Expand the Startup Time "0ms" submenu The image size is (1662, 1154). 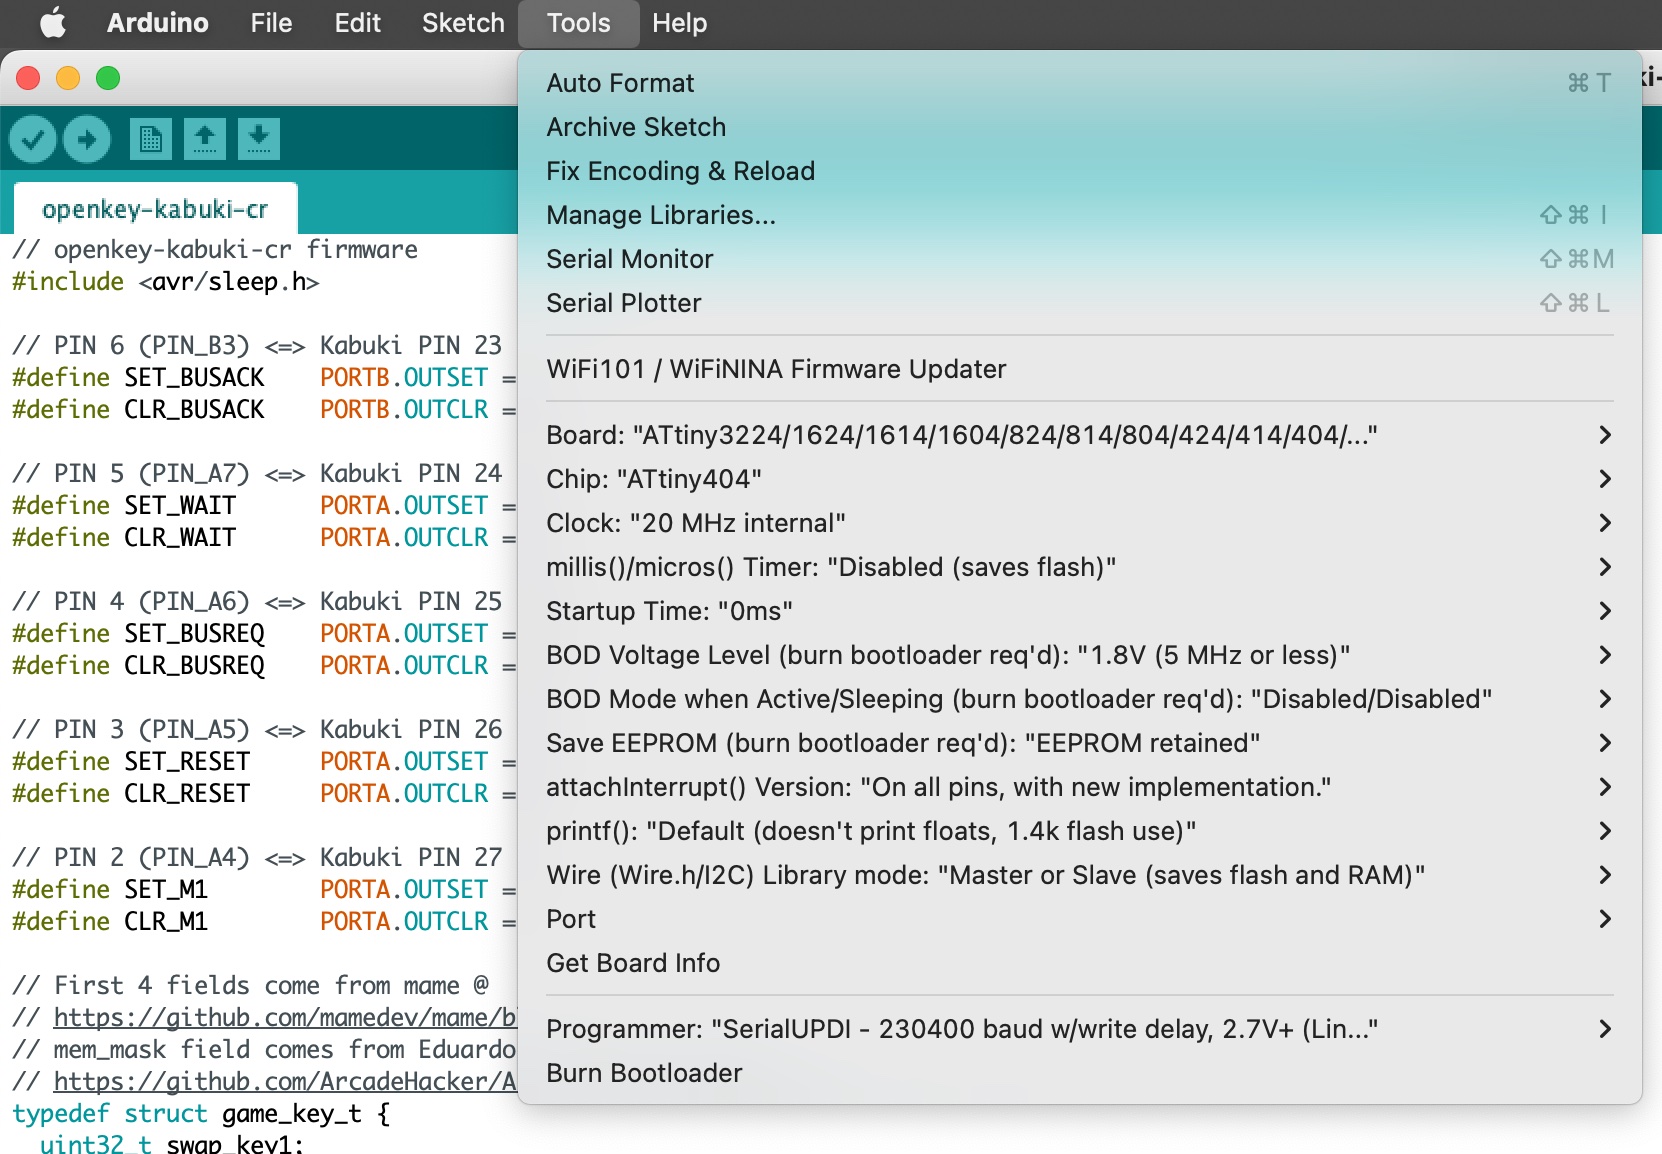click(1080, 611)
